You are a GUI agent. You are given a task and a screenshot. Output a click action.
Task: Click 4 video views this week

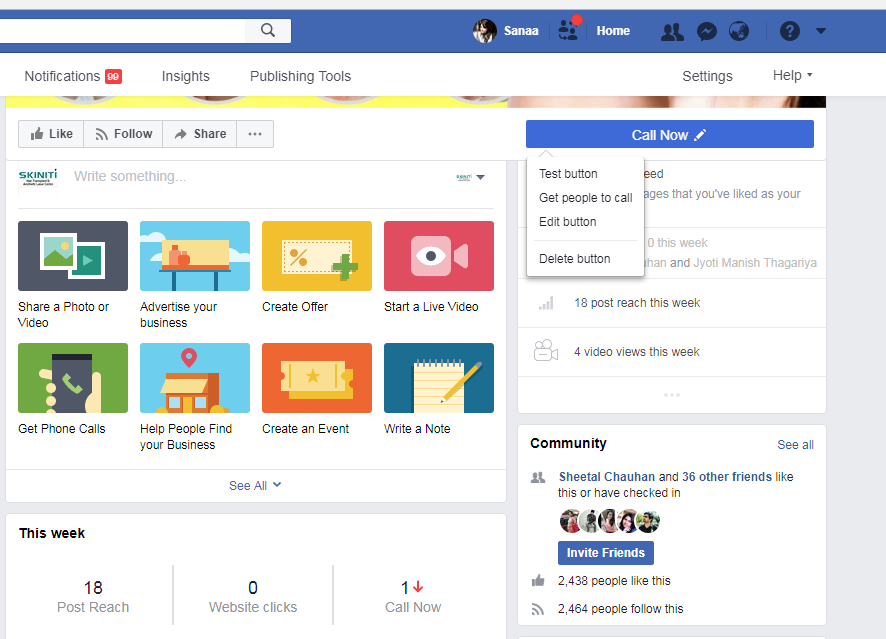click(x=637, y=352)
